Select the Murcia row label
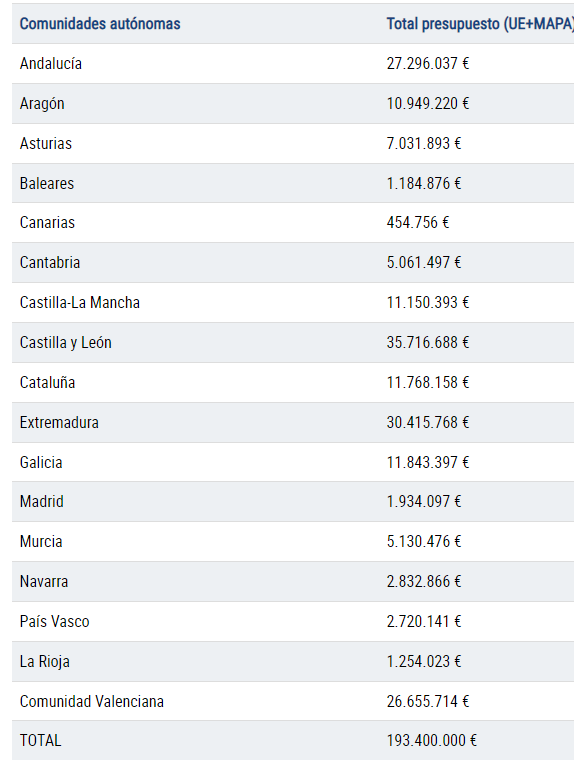 coord(41,542)
